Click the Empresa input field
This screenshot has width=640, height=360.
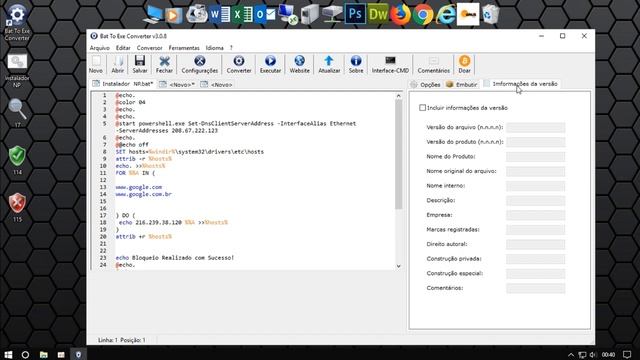(536, 215)
